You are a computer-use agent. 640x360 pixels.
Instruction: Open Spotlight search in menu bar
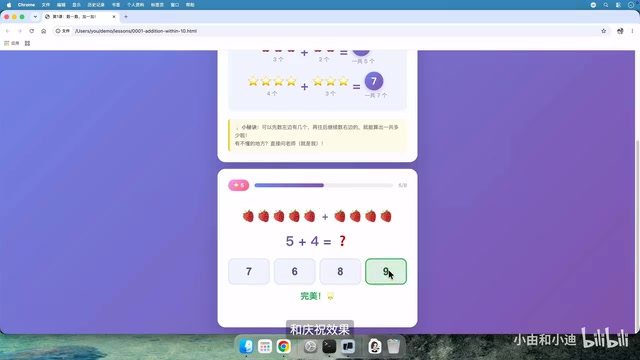point(606,5)
